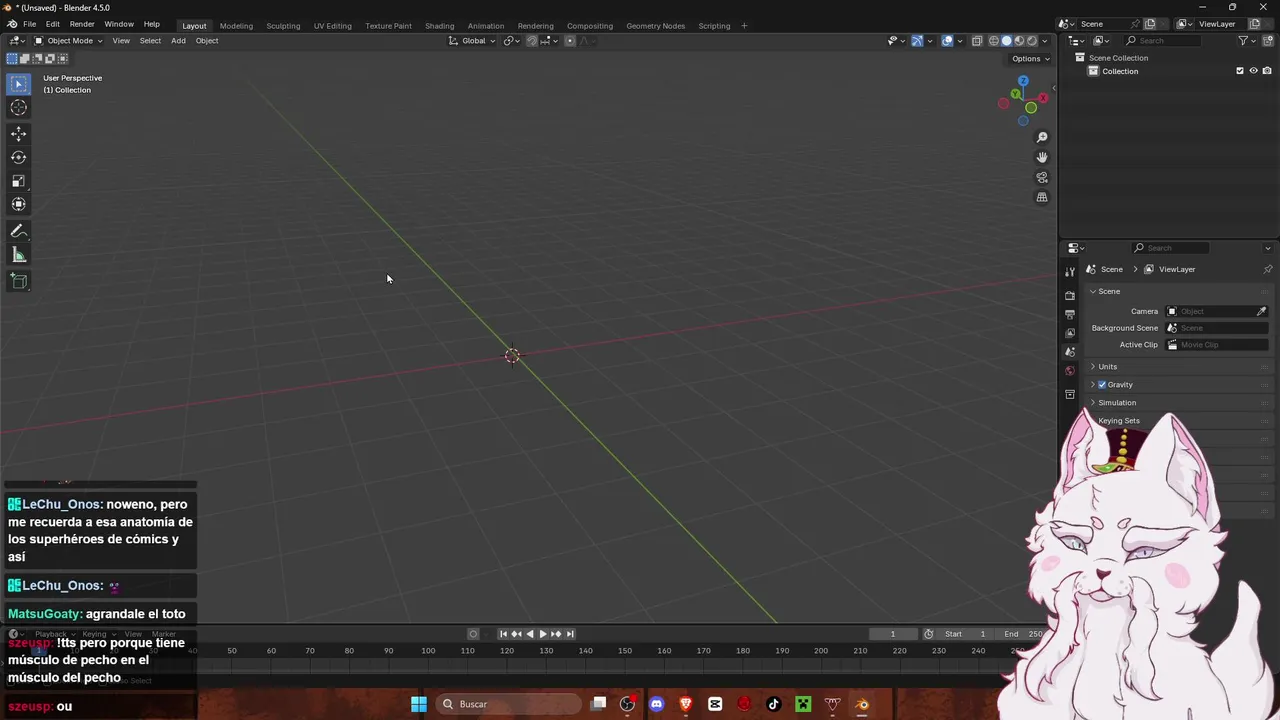Select the Annotate tool
The width and height of the screenshot is (1280, 720).
pos(18,231)
